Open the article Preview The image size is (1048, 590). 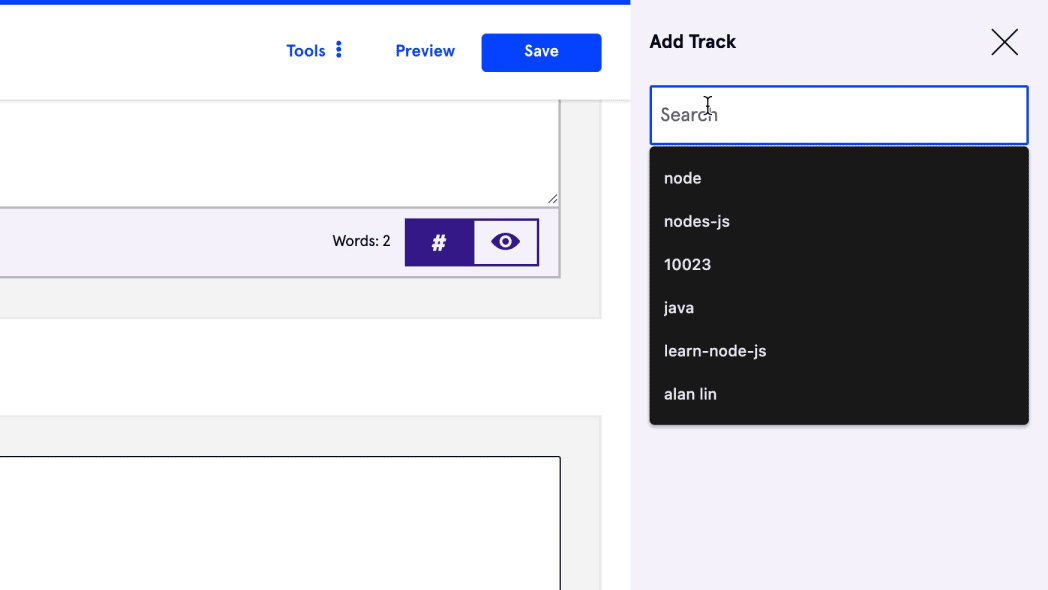[x=425, y=50]
